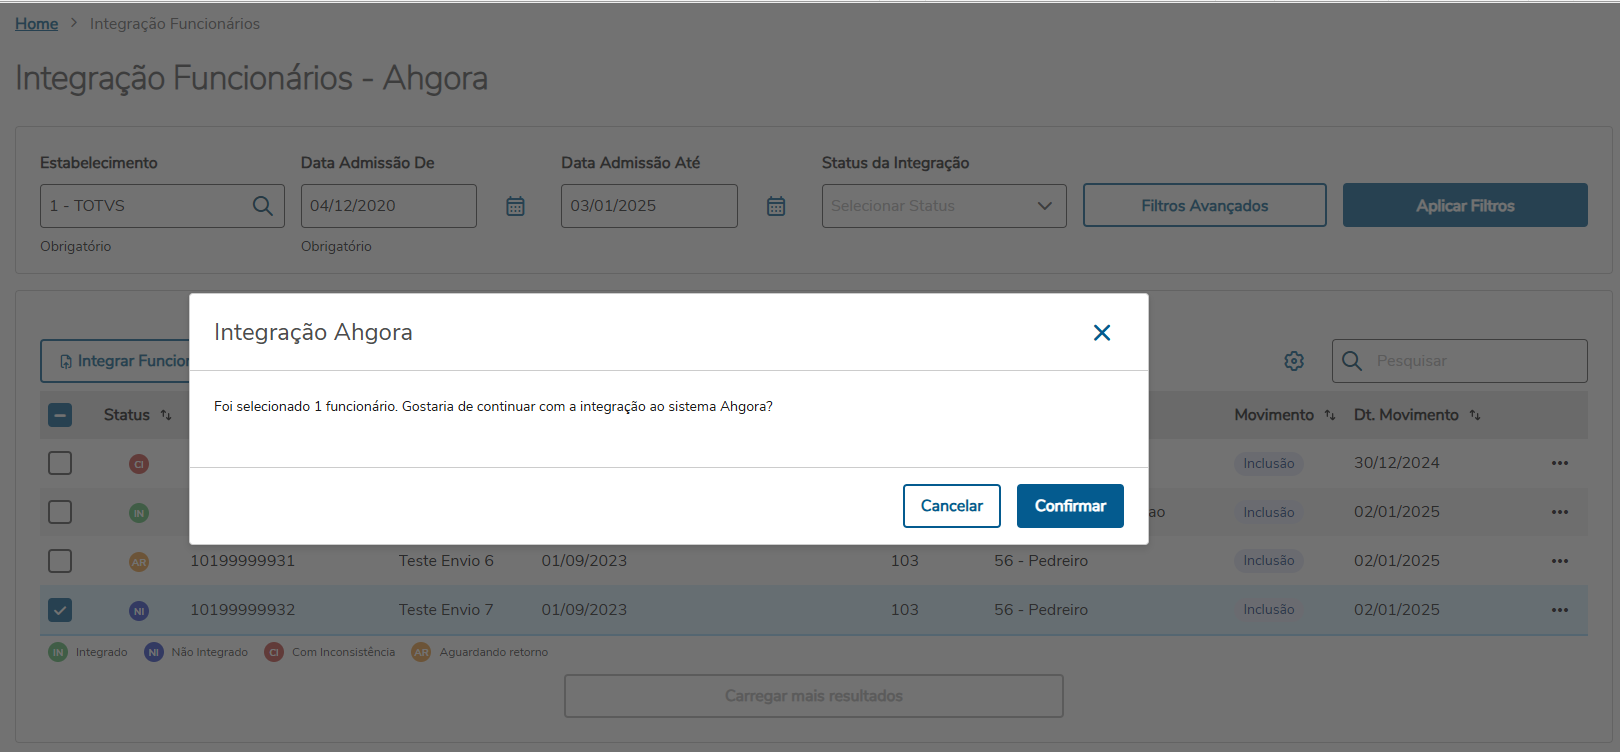The width and height of the screenshot is (1620, 752).
Task: Click Aplicar Filtros button
Action: point(1465,206)
